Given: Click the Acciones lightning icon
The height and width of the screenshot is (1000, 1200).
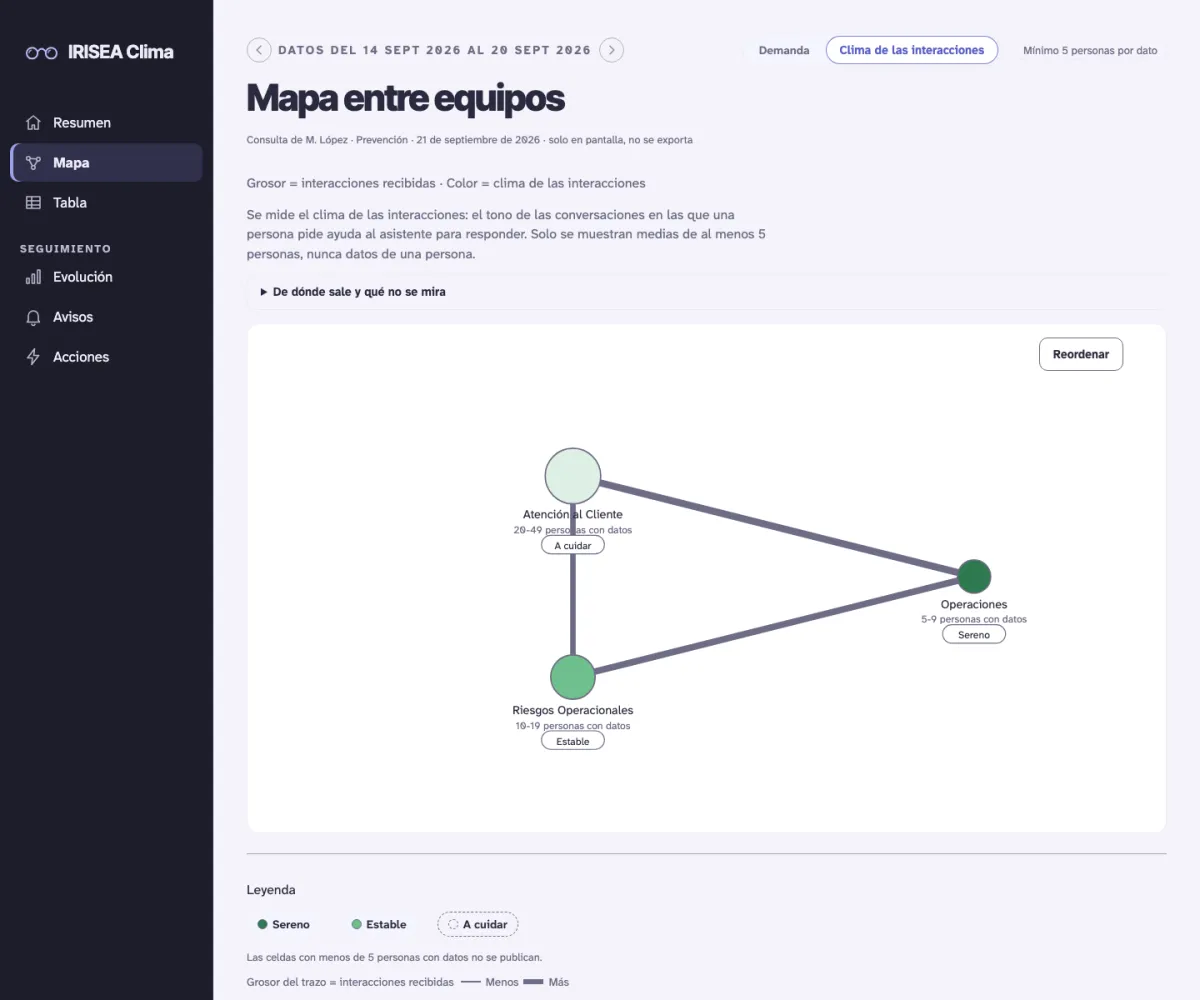Looking at the screenshot, I should (x=33, y=357).
